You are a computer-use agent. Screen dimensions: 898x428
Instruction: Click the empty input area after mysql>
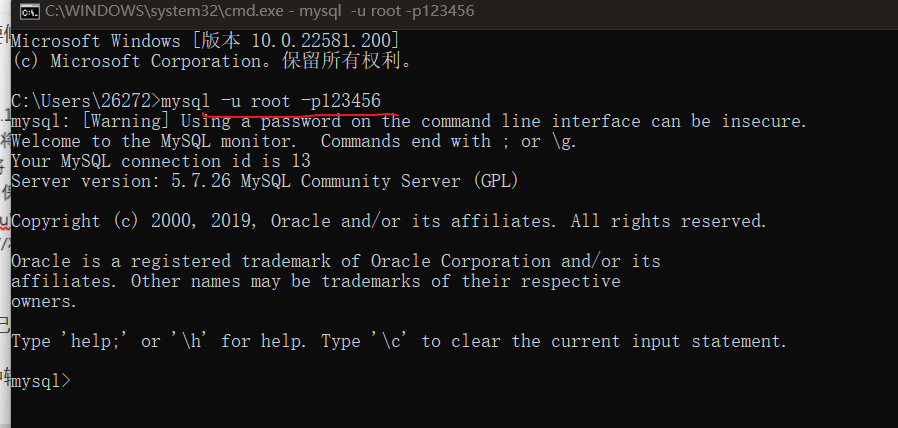(200, 381)
